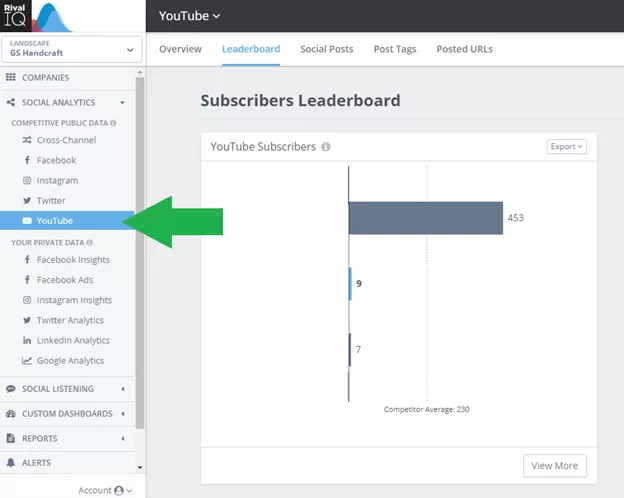
Task: Click the View More button
Action: point(555,465)
